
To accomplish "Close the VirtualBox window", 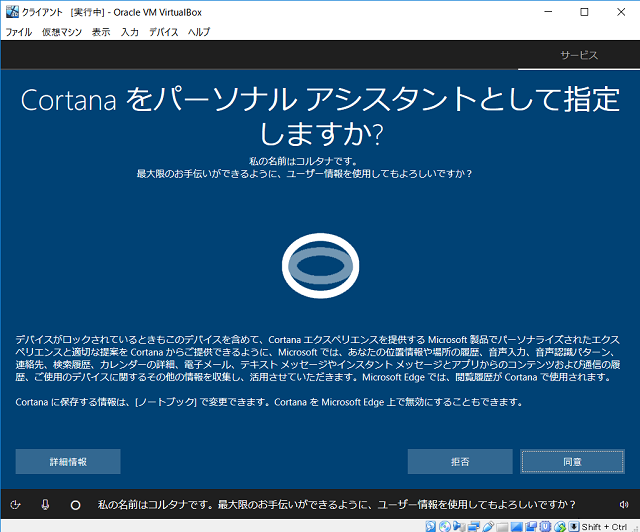I will (x=621, y=12).
